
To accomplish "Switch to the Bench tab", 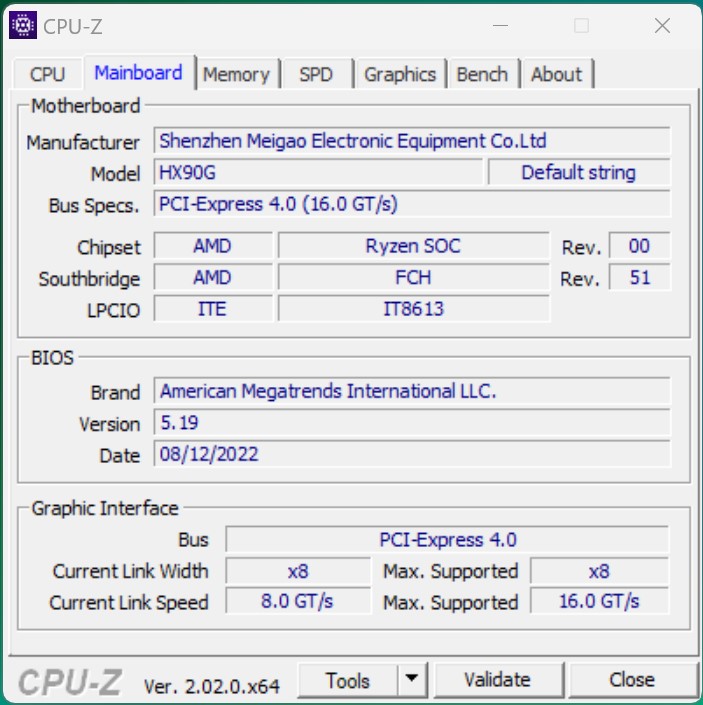I will point(482,74).
